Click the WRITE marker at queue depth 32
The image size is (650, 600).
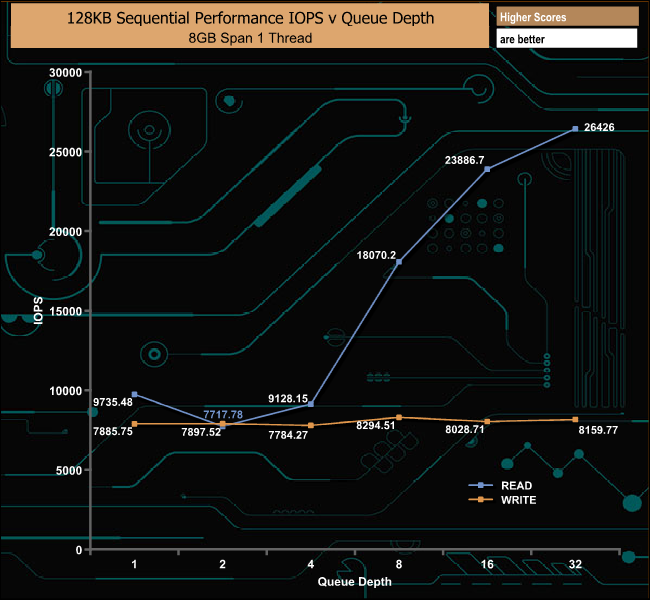575,420
